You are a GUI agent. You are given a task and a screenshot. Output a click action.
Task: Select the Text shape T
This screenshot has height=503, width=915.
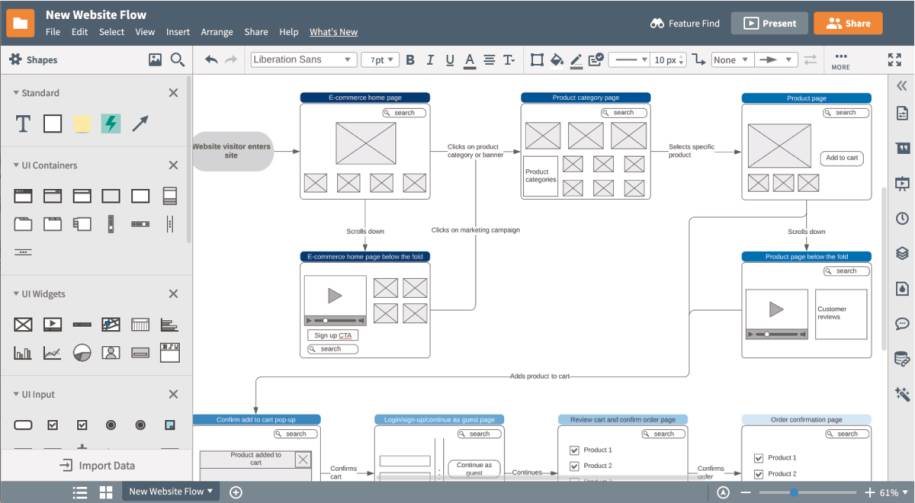pyautogui.click(x=23, y=124)
